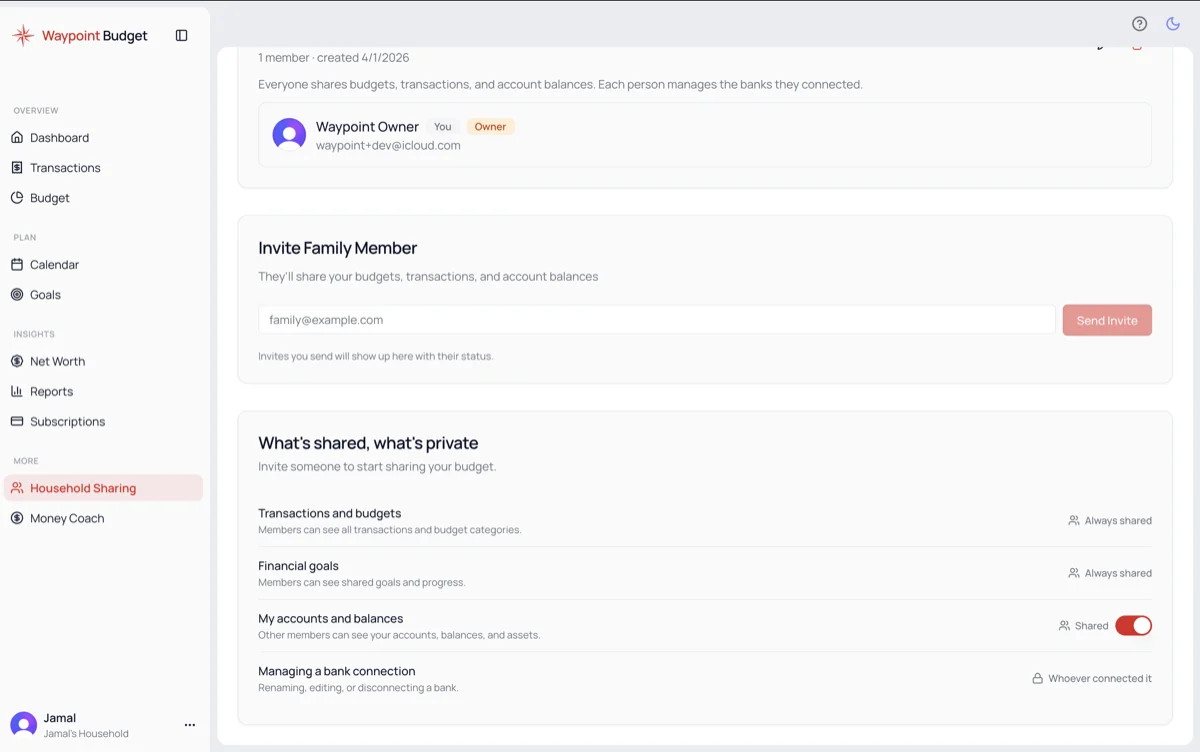The width and height of the screenshot is (1200, 752).
Task: Switch to dark mode via moon icon
Action: pos(1173,24)
